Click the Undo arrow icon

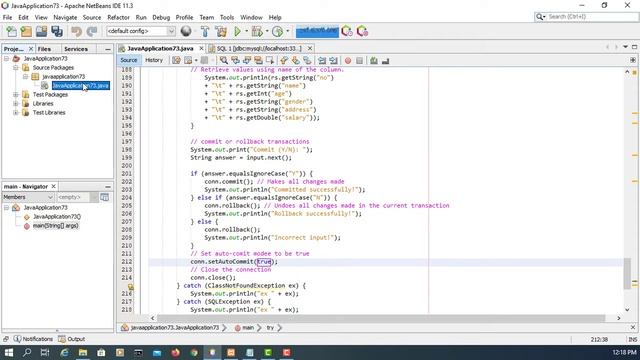coord(76,31)
